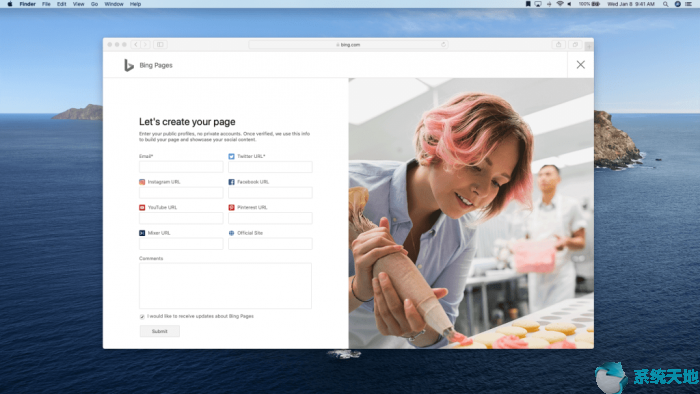This screenshot has width=700, height=394.
Task: Open the Window menu
Action: [114, 4]
